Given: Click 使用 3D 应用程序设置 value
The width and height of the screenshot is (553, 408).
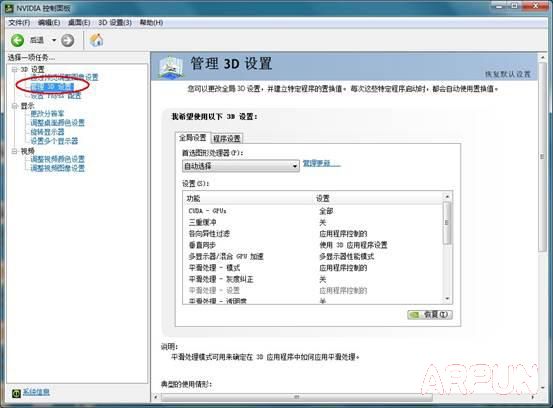Looking at the screenshot, I should tap(353, 245).
